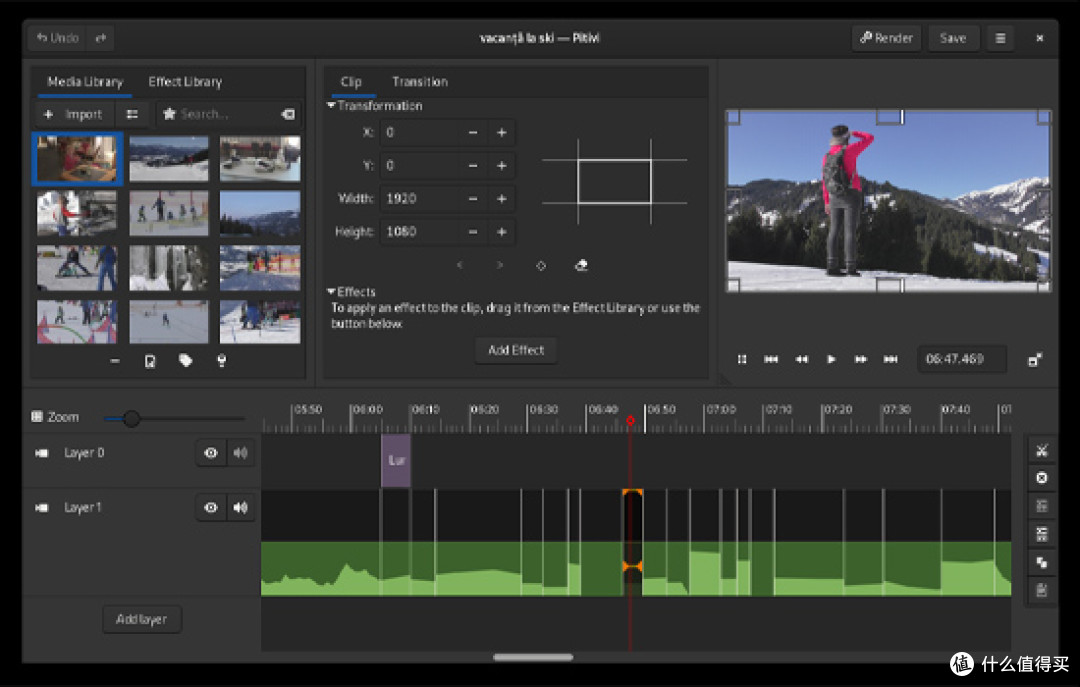Collapse the Effects section
Screen dimensions: 1080x687
coord(331,291)
